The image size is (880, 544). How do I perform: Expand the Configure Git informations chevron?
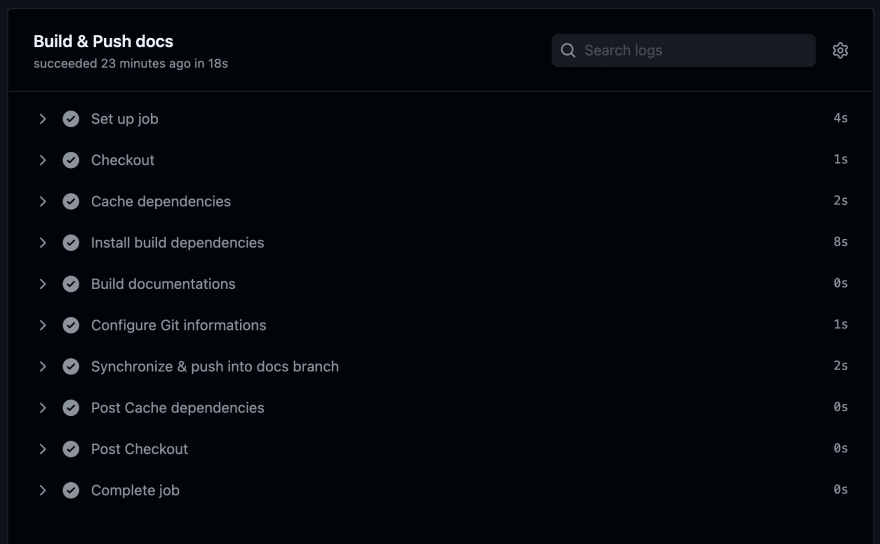click(x=43, y=325)
